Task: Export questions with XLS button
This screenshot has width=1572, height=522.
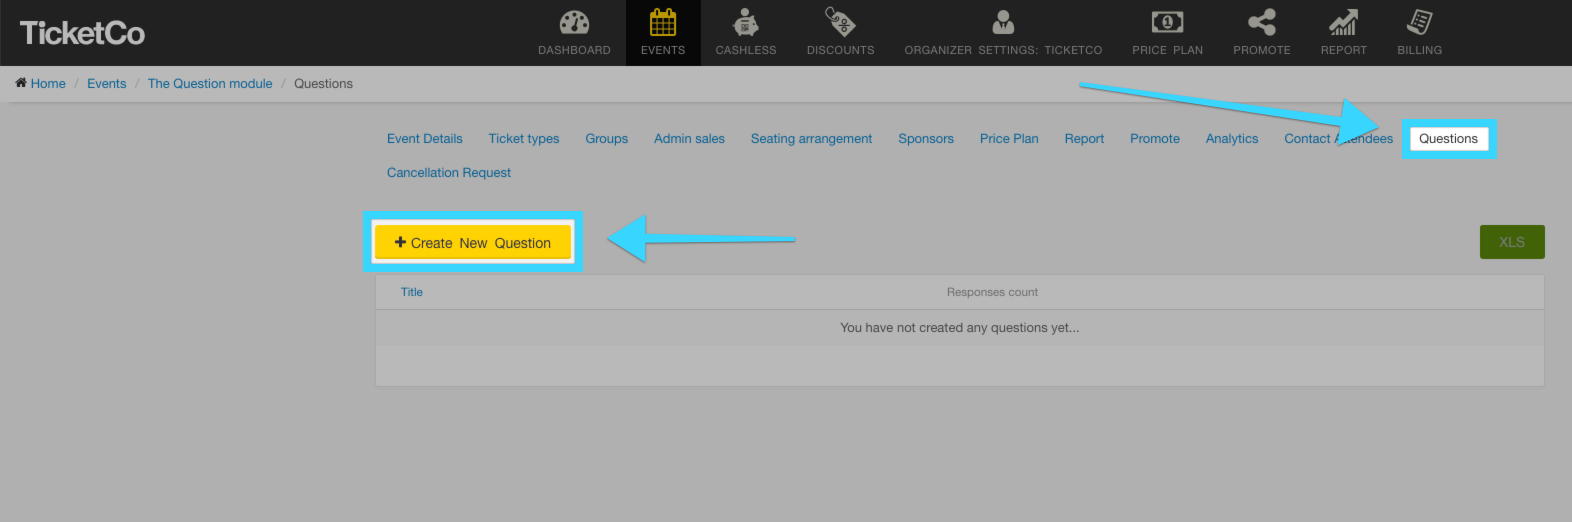Action: 1512,242
